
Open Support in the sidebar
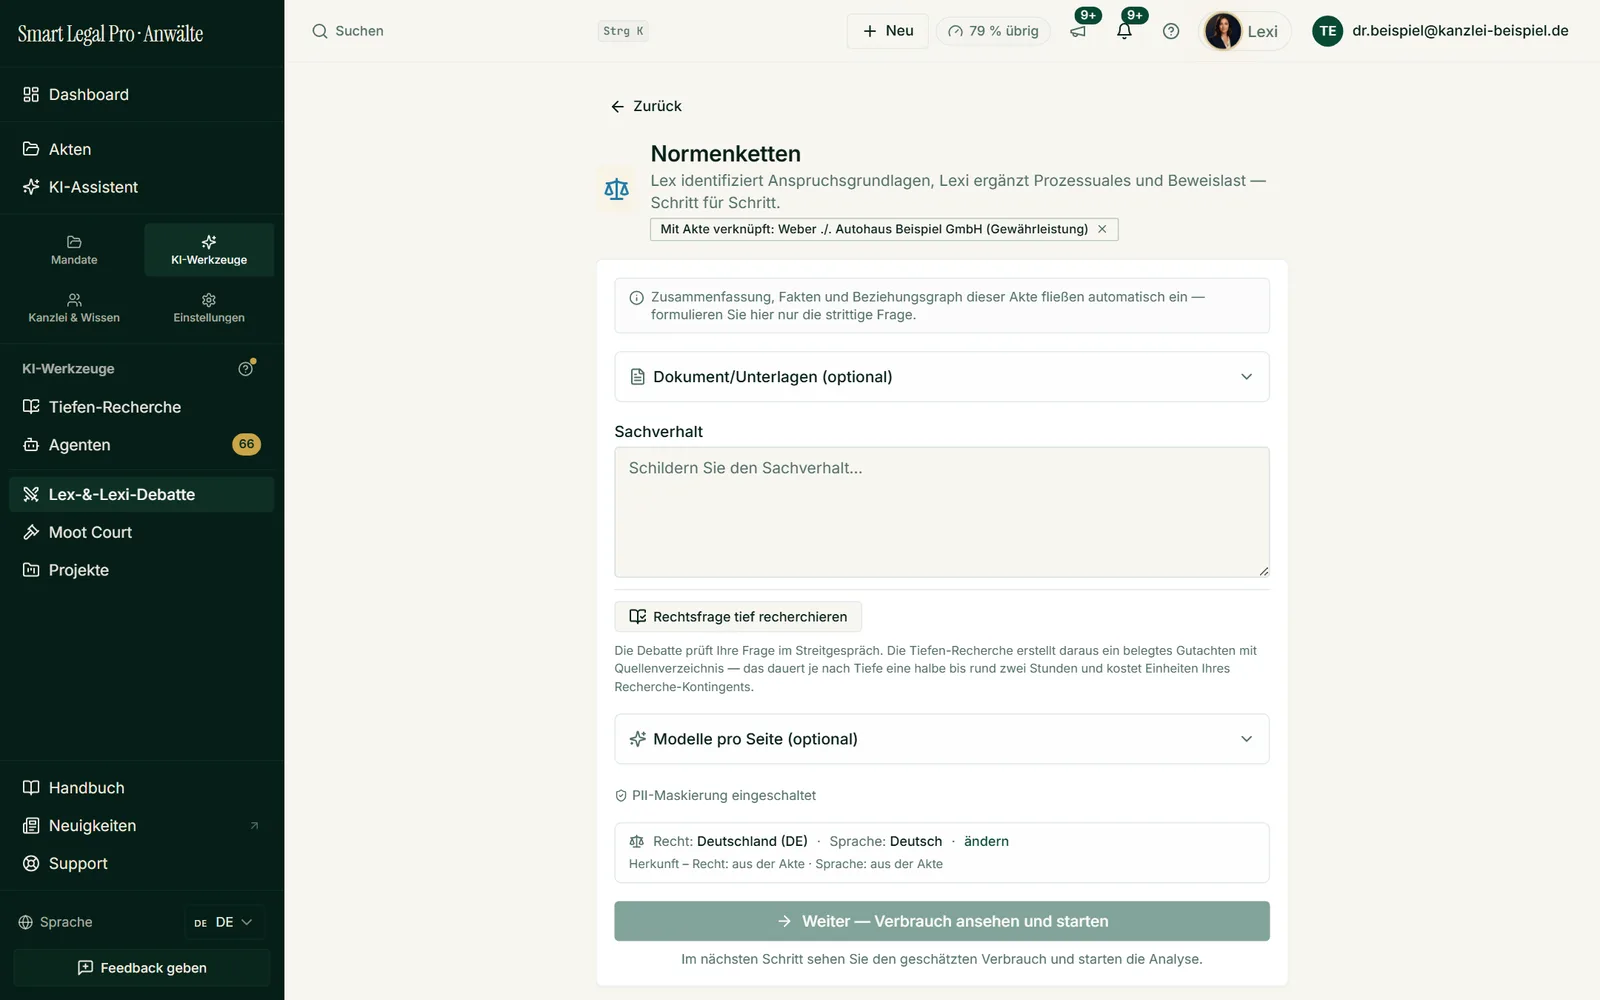(x=142, y=864)
